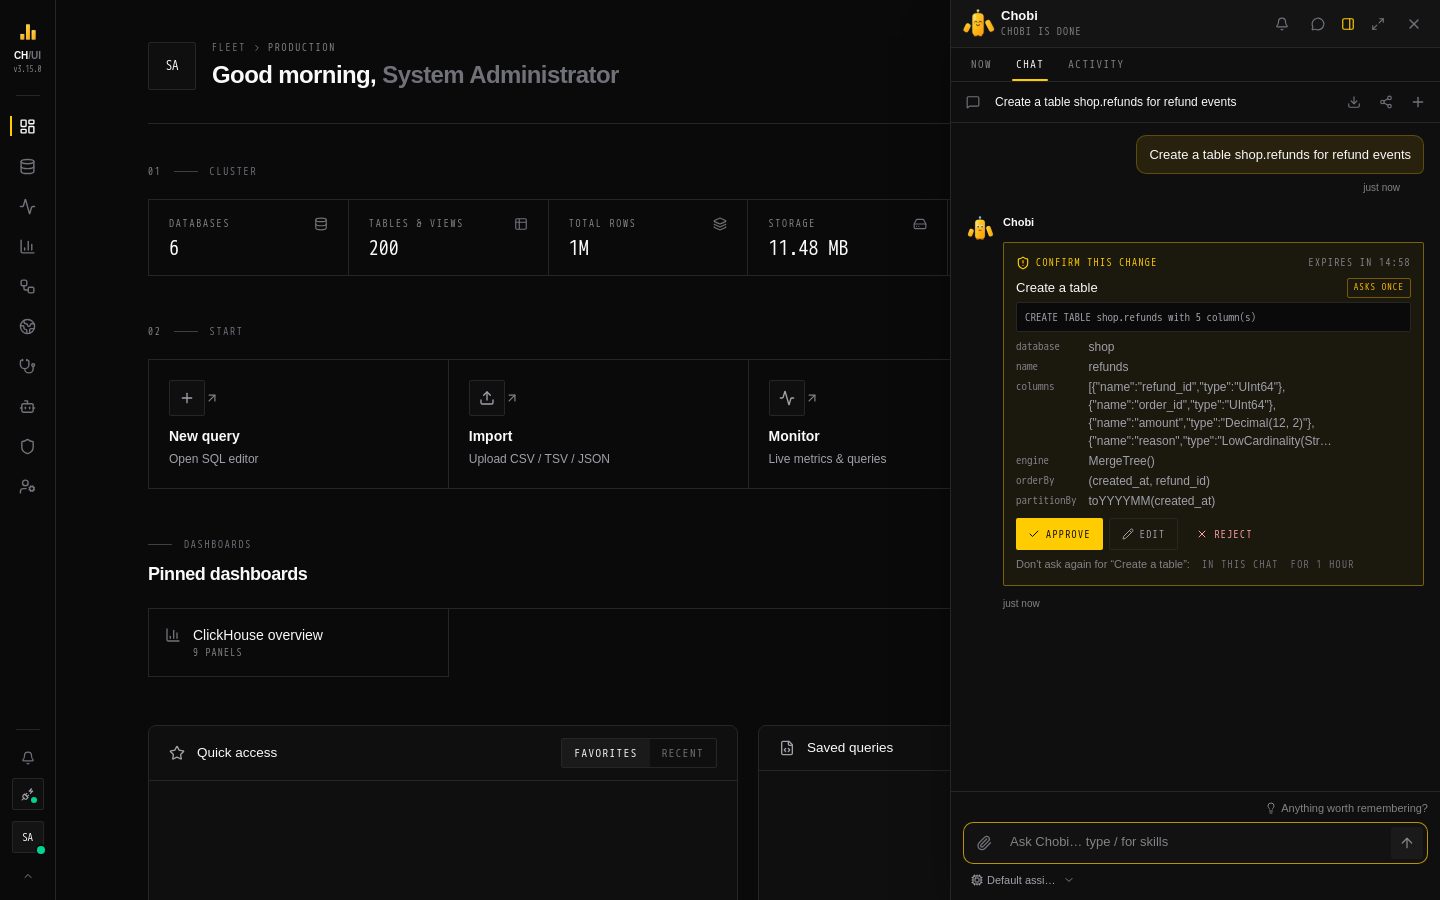
Task: Open the Monitor card
Action: tap(849, 424)
